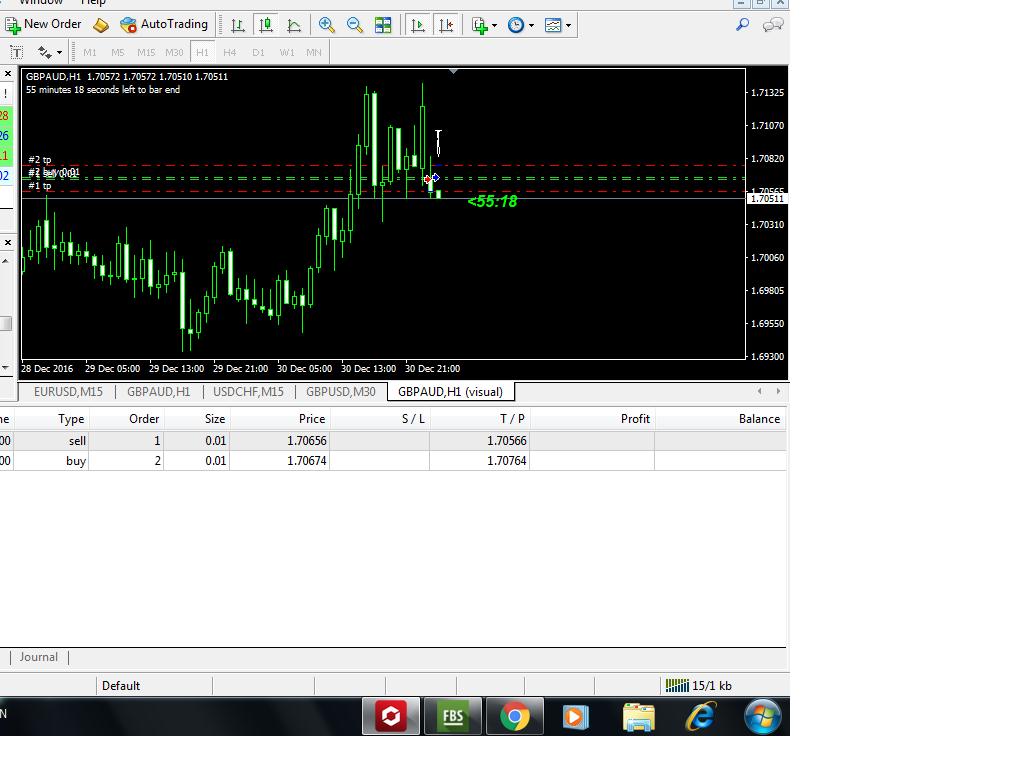The width and height of the screenshot is (1024, 768).
Task: Switch chart to line chart style
Action: click(x=295, y=25)
